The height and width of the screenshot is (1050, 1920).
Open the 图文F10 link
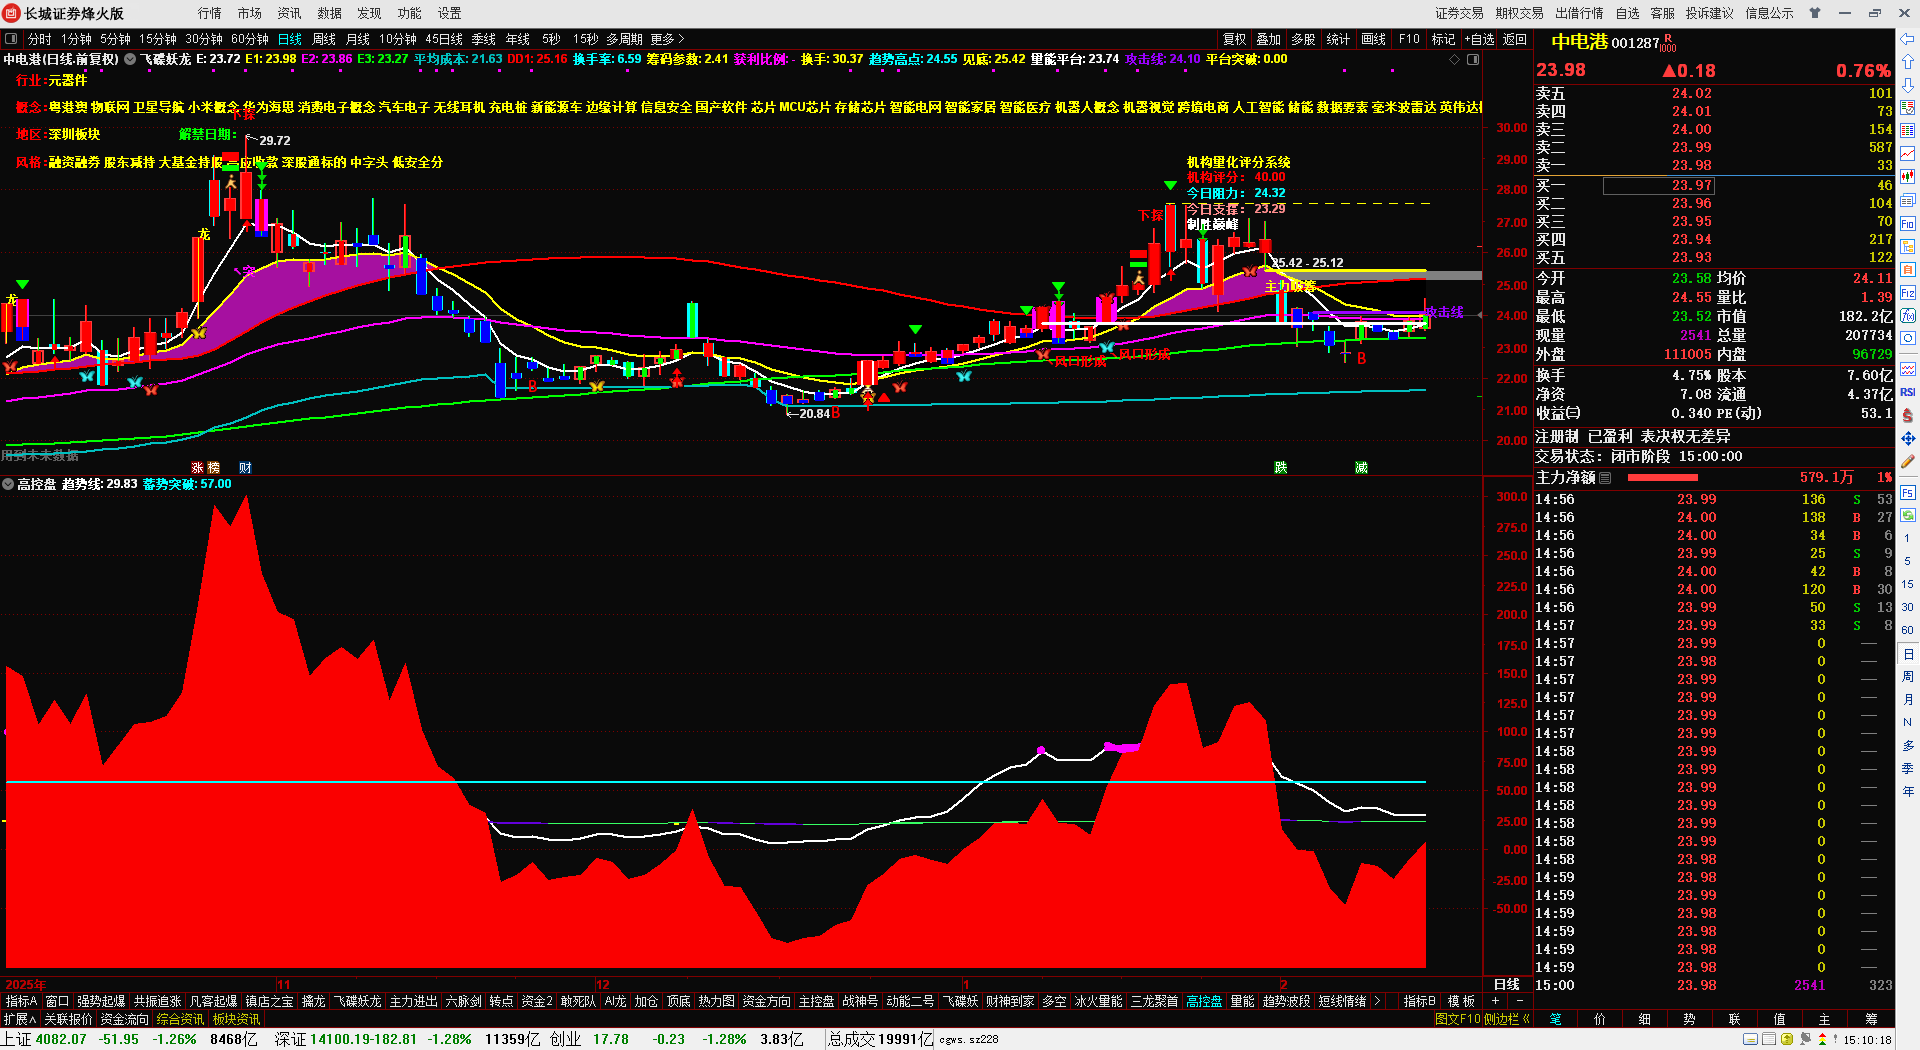click(x=1457, y=1019)
